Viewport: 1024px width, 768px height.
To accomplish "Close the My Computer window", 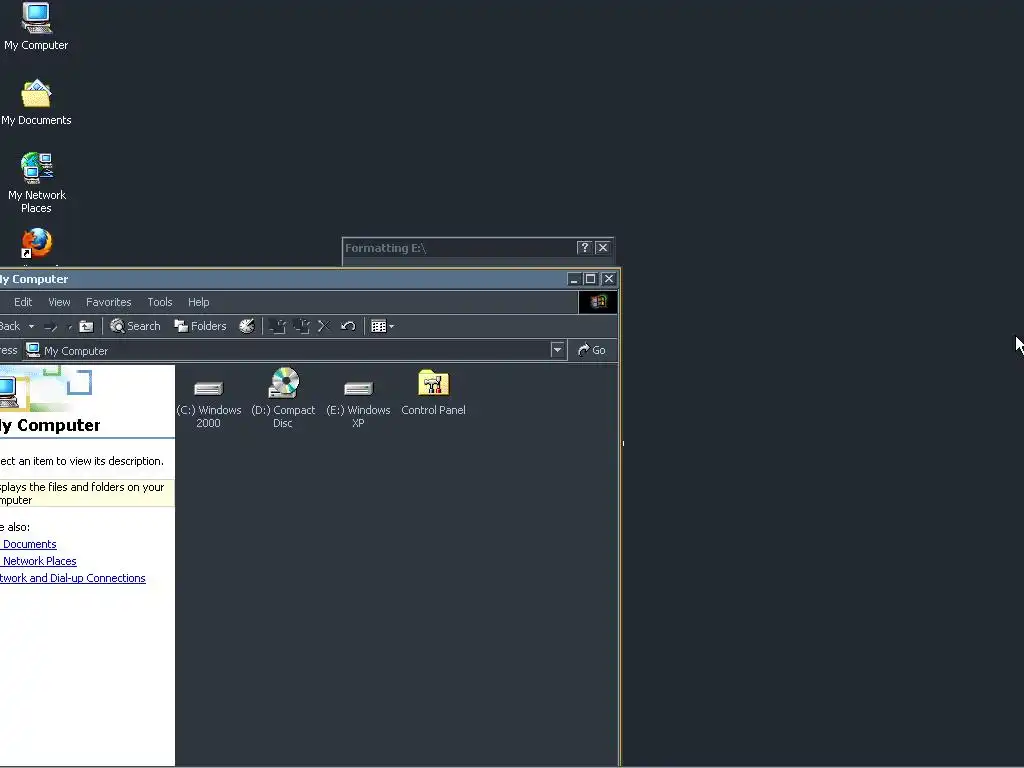I will tap(609, 279).
